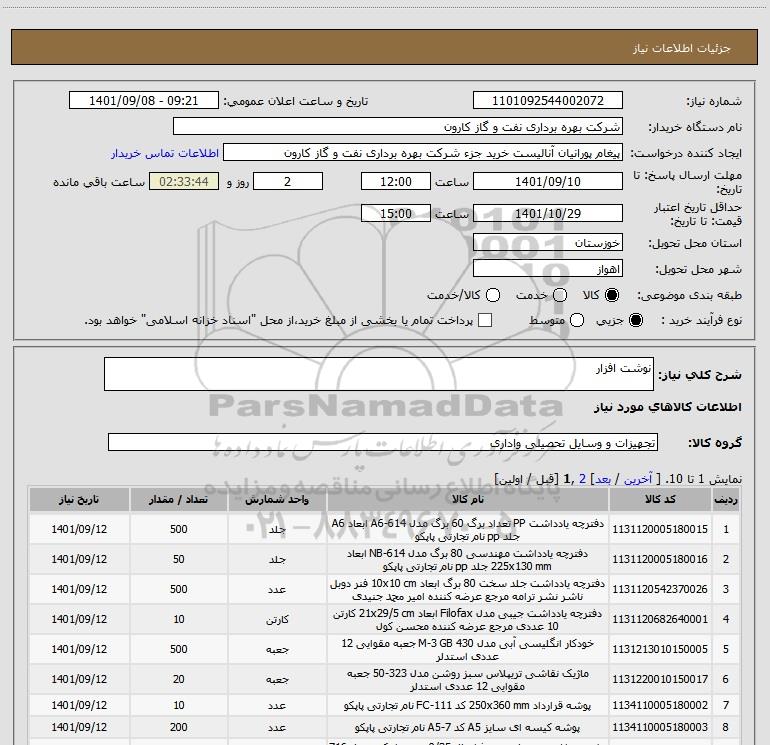Click the delivery province field خوزستان
The height and width of the screenshot is (745, 770).
click(x=548, y=242)
